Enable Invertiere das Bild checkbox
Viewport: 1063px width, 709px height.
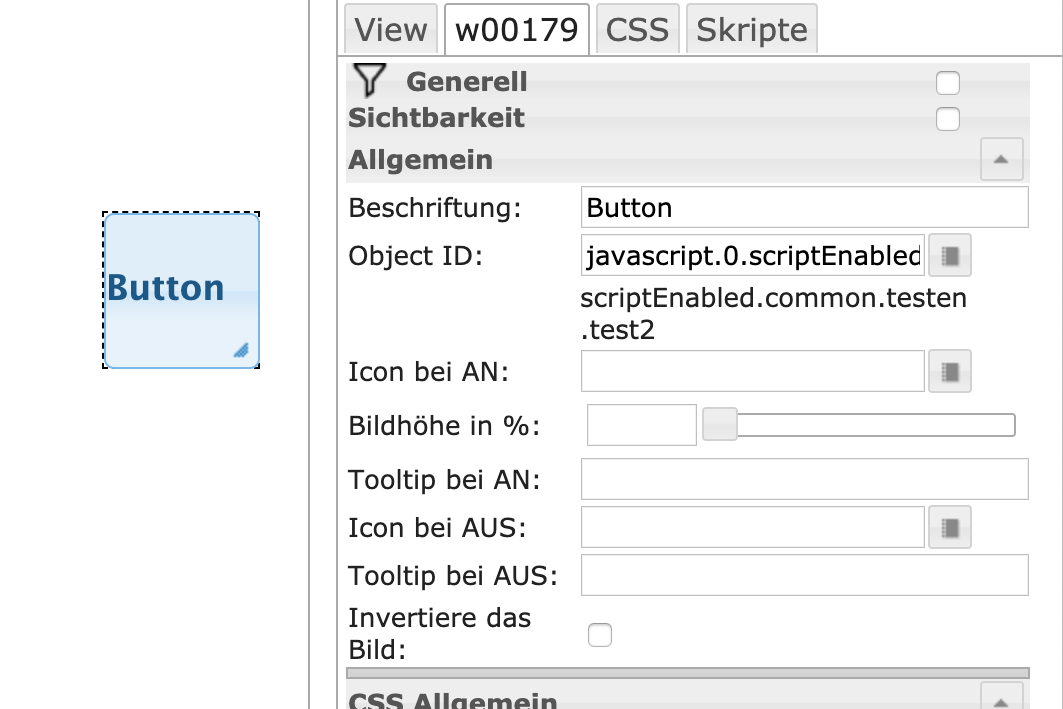click(600, 635)
